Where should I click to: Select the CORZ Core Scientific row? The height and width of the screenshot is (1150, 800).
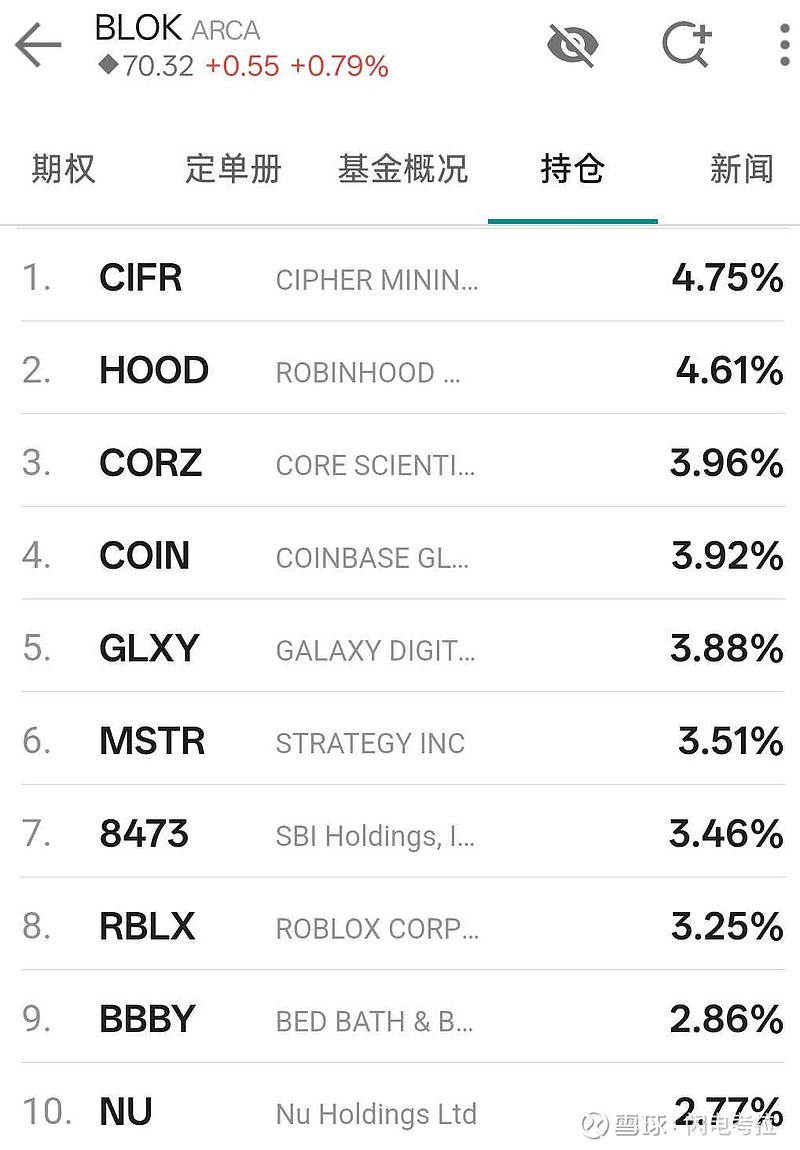click(400, 464)
